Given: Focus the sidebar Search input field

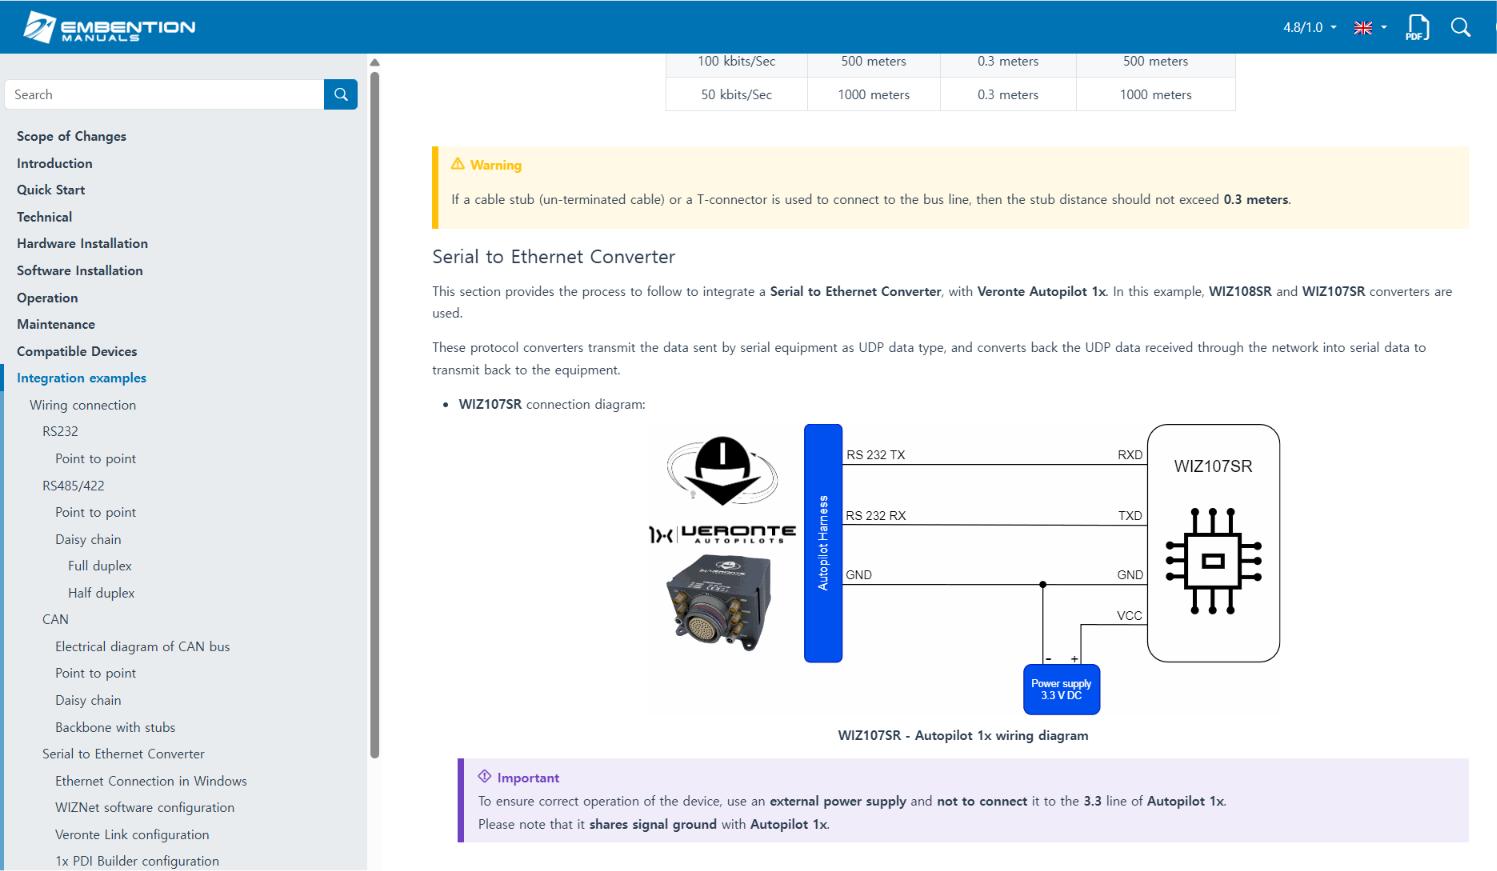Looking at the screenshot, I should click(164, 94).
